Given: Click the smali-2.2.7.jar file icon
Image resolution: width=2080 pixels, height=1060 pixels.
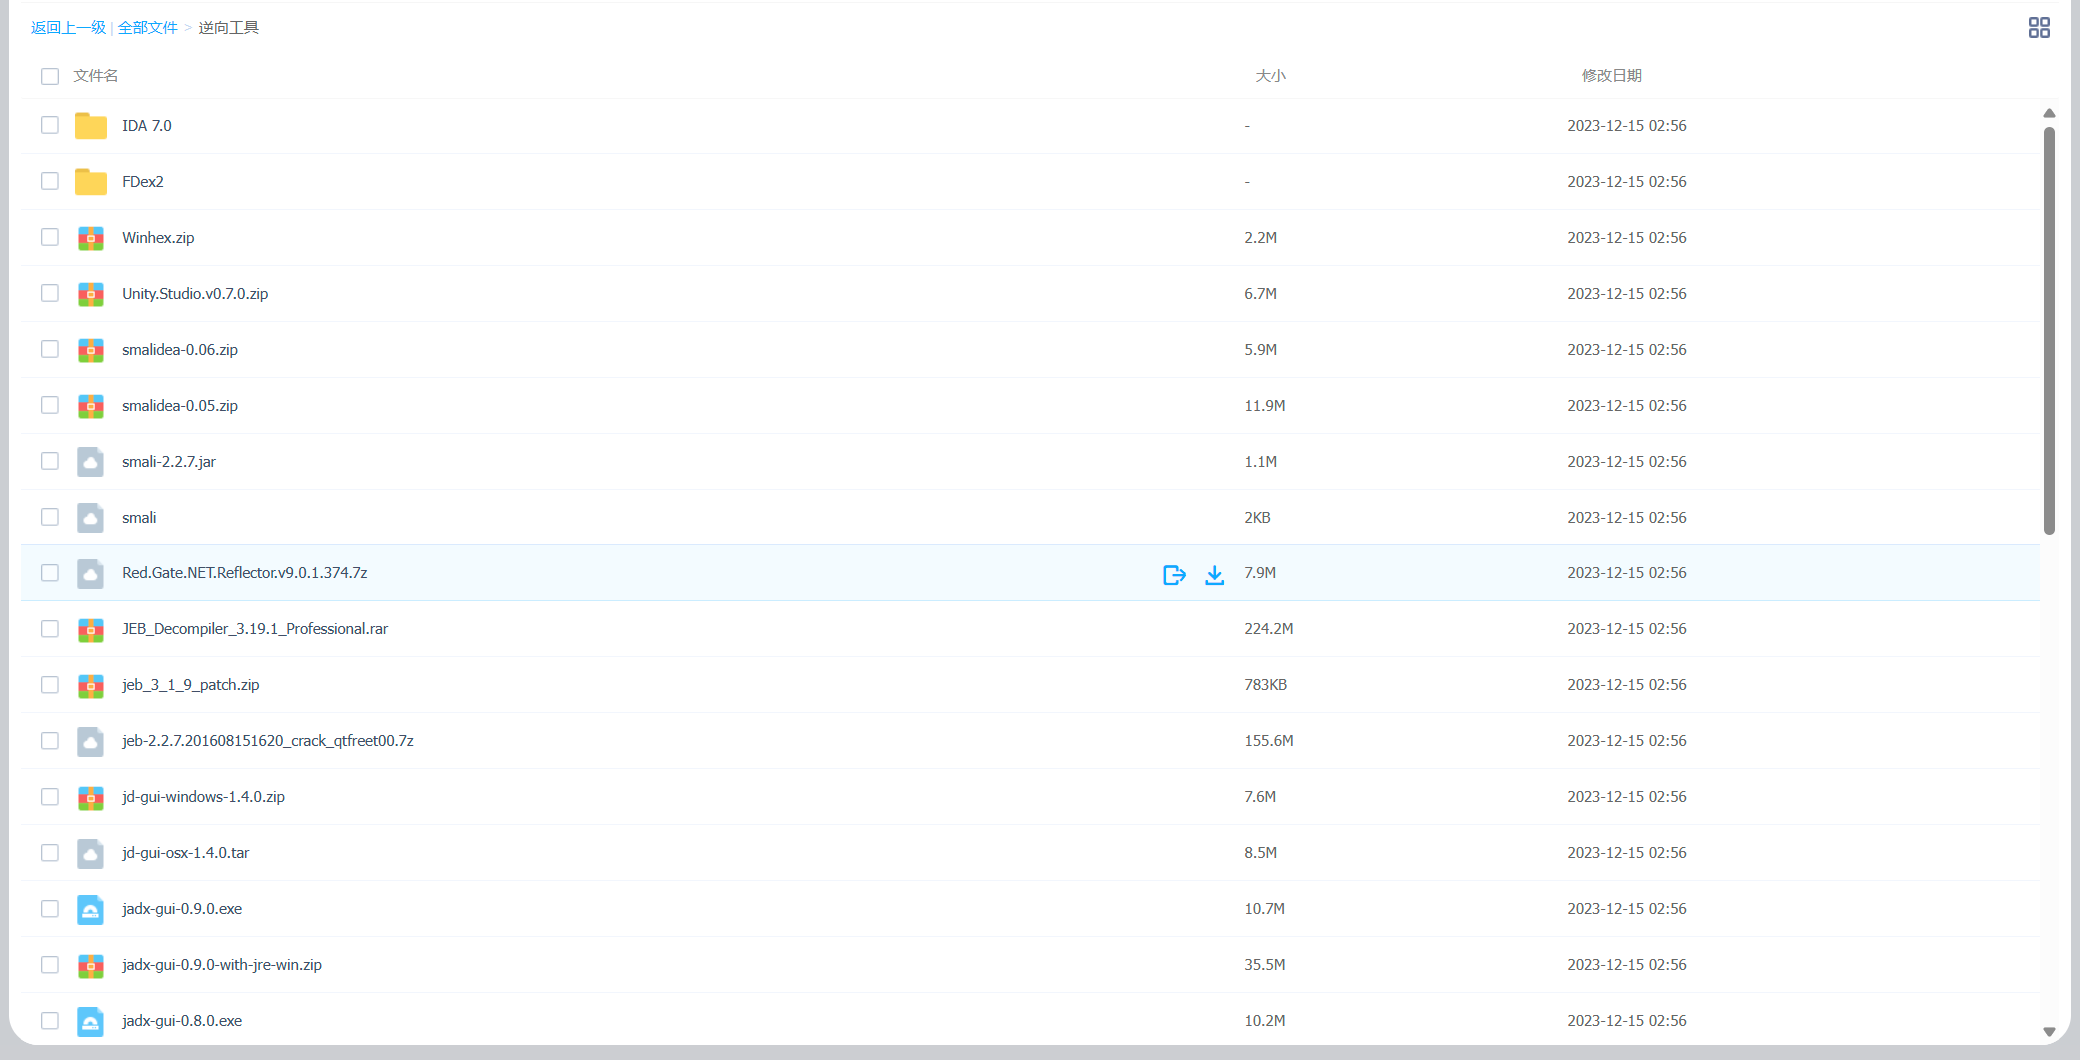Looking at the screenshot, I should click(x=91, y=462).
